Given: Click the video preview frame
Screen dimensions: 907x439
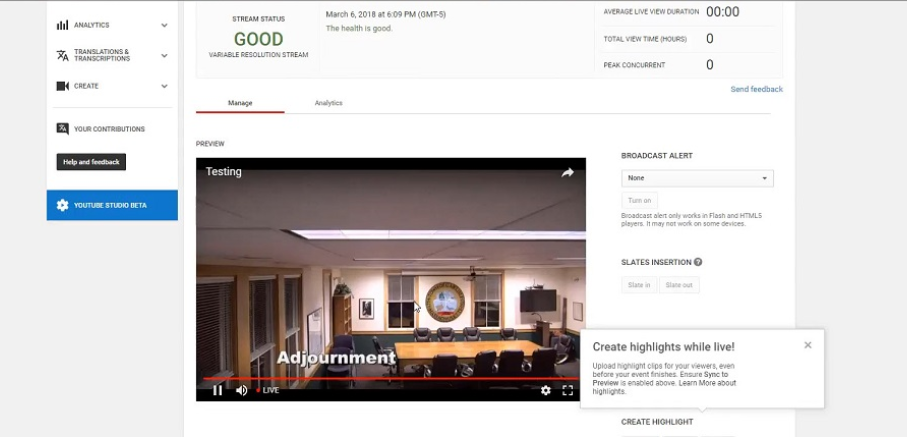Looking at the screenshot, I should [x=390, y=279].
